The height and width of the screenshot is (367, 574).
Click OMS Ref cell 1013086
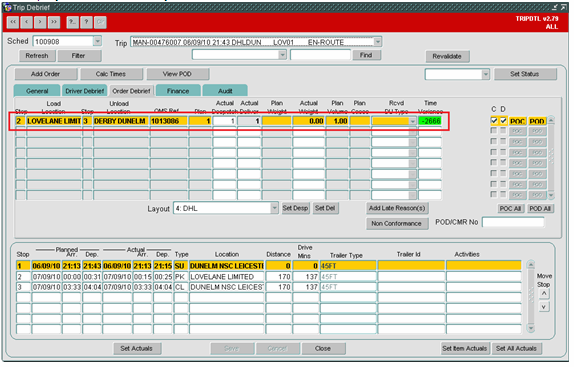(x=169, y=121)
